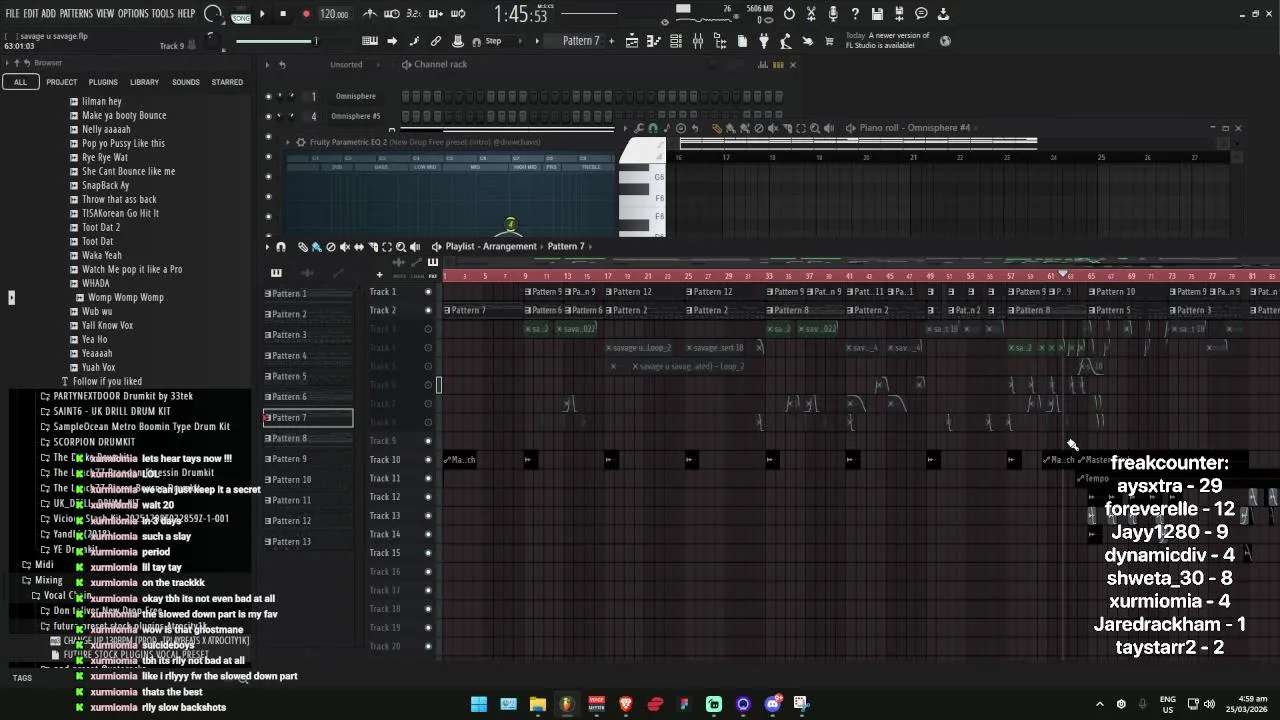Image resolution: width=1280 pixels, height=720 pixels.
Task: Stop playback with the stop button
Action: pos(283,14)
